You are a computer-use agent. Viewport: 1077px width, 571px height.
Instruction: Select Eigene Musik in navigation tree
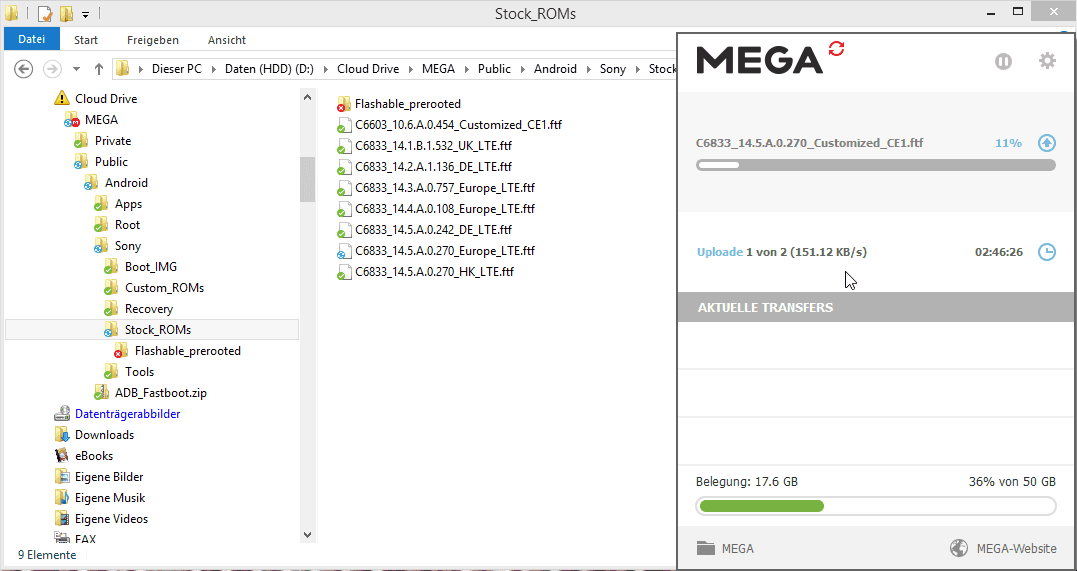110,497
